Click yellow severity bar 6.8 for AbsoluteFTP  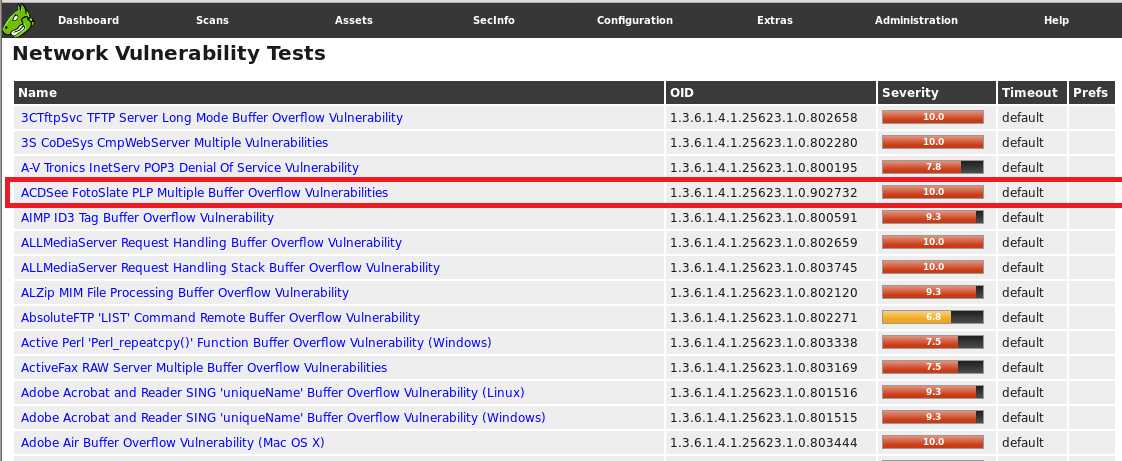click(933, 317)
